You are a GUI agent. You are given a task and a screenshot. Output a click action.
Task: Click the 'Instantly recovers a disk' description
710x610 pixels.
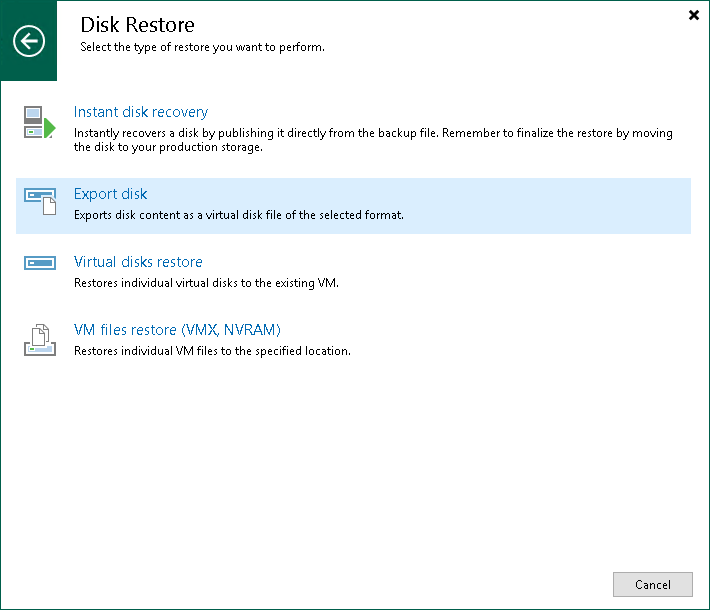tap(300, 133)
